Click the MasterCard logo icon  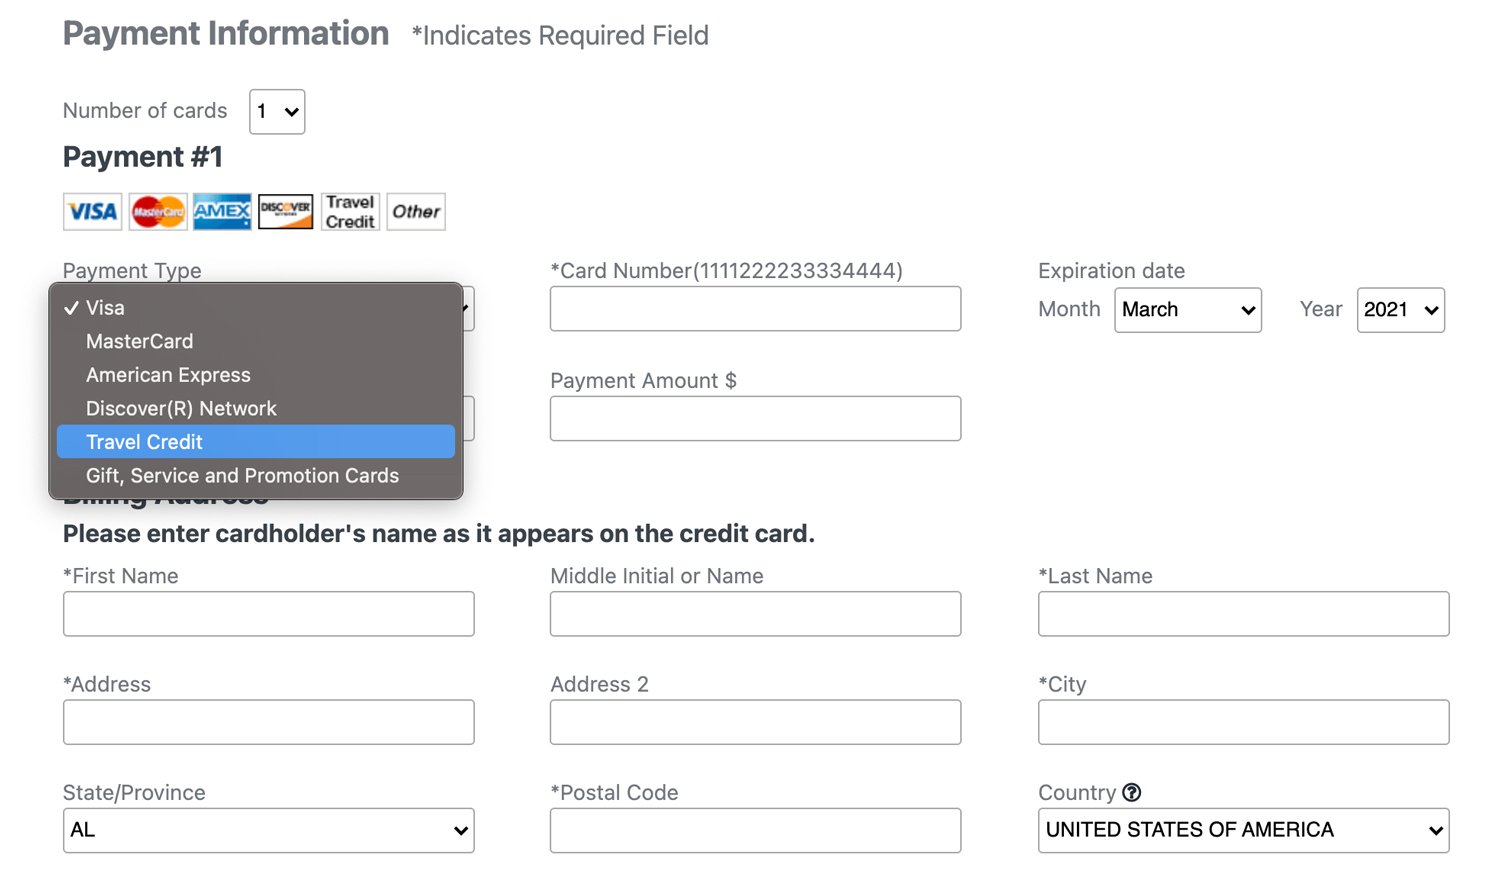tap(158, 212)
